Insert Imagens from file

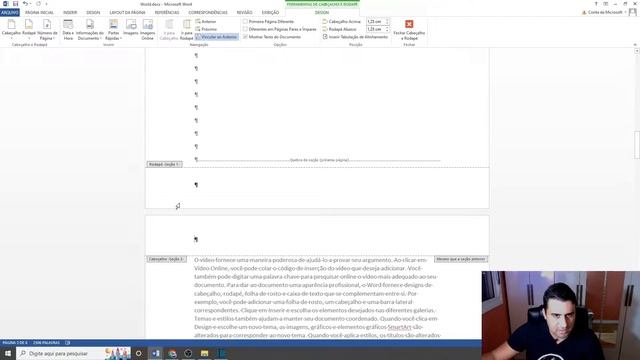(x=131, y=28)
